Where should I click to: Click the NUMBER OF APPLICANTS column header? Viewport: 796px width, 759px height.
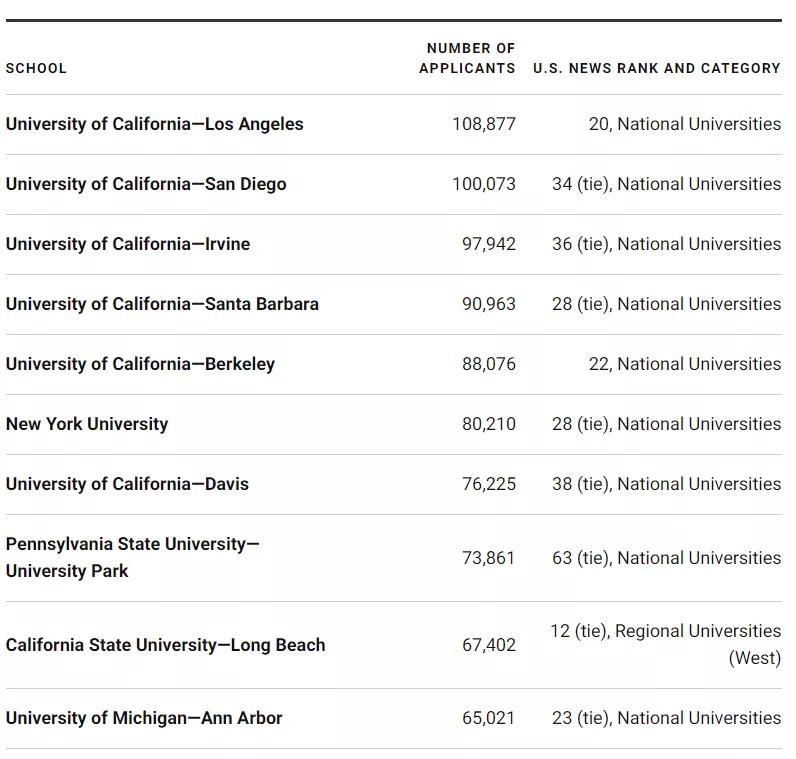[x=468, y=58]
